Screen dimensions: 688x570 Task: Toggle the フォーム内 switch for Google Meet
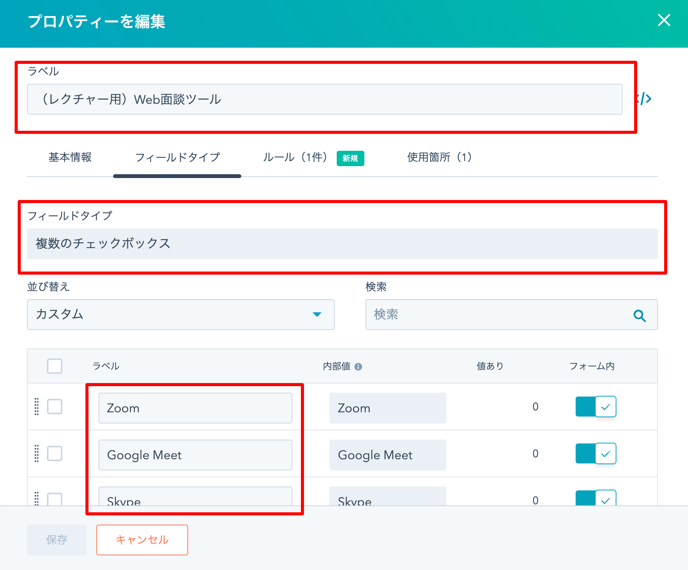point(596,453)
